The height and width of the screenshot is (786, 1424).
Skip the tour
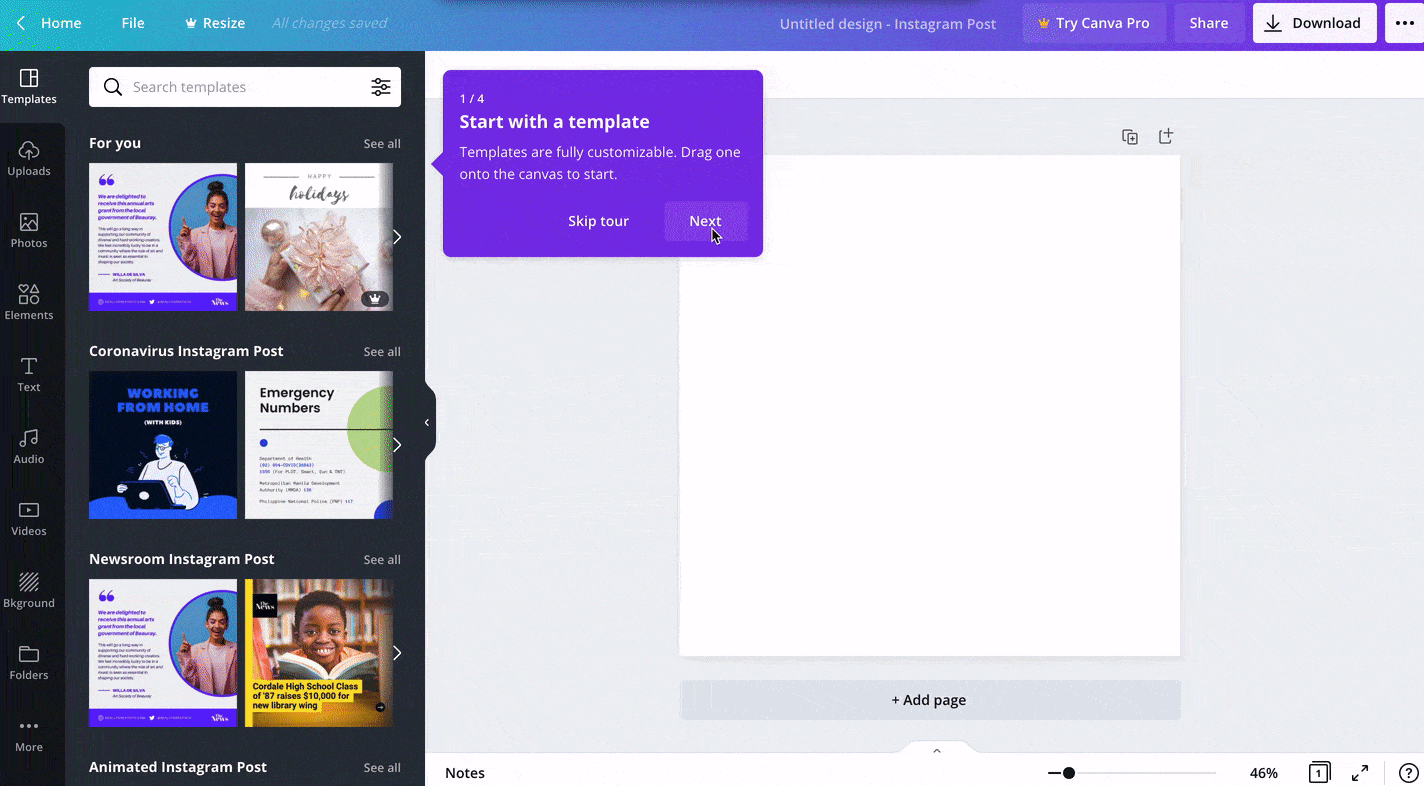[x=598, y=221]
